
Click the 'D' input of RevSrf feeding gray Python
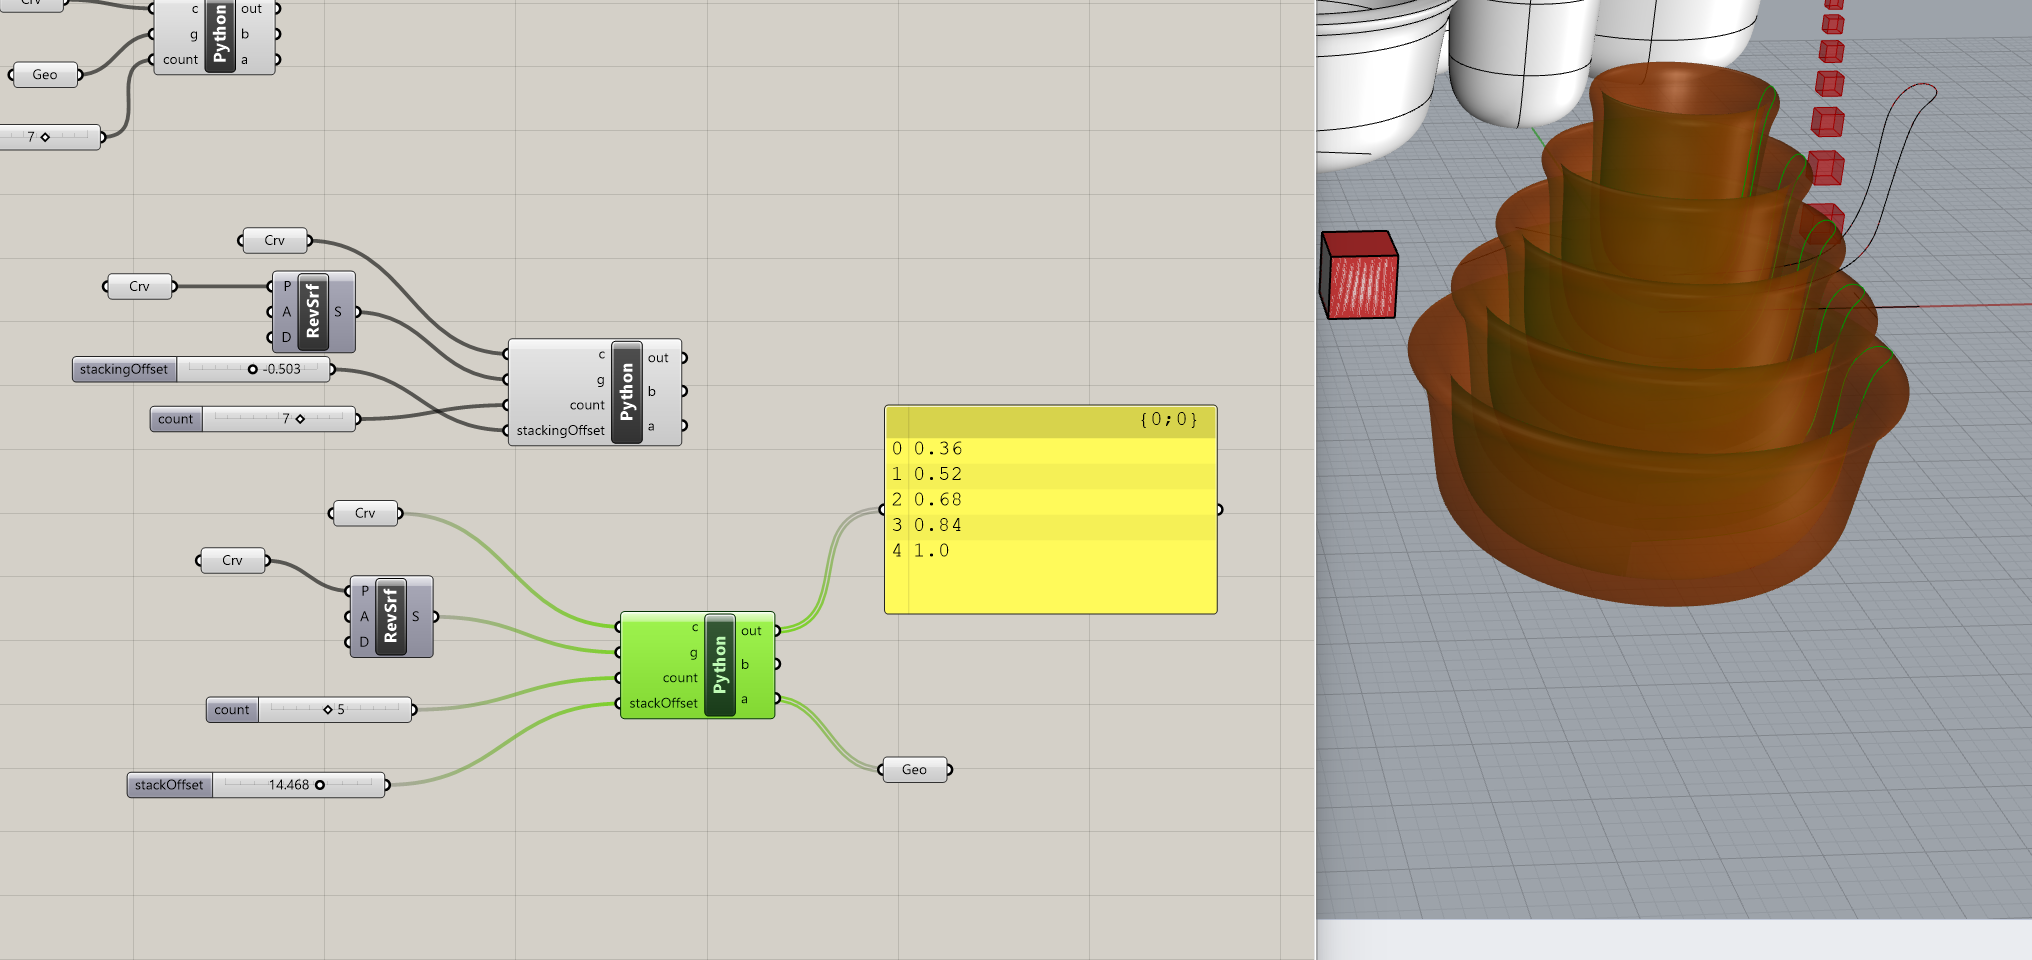286,337
